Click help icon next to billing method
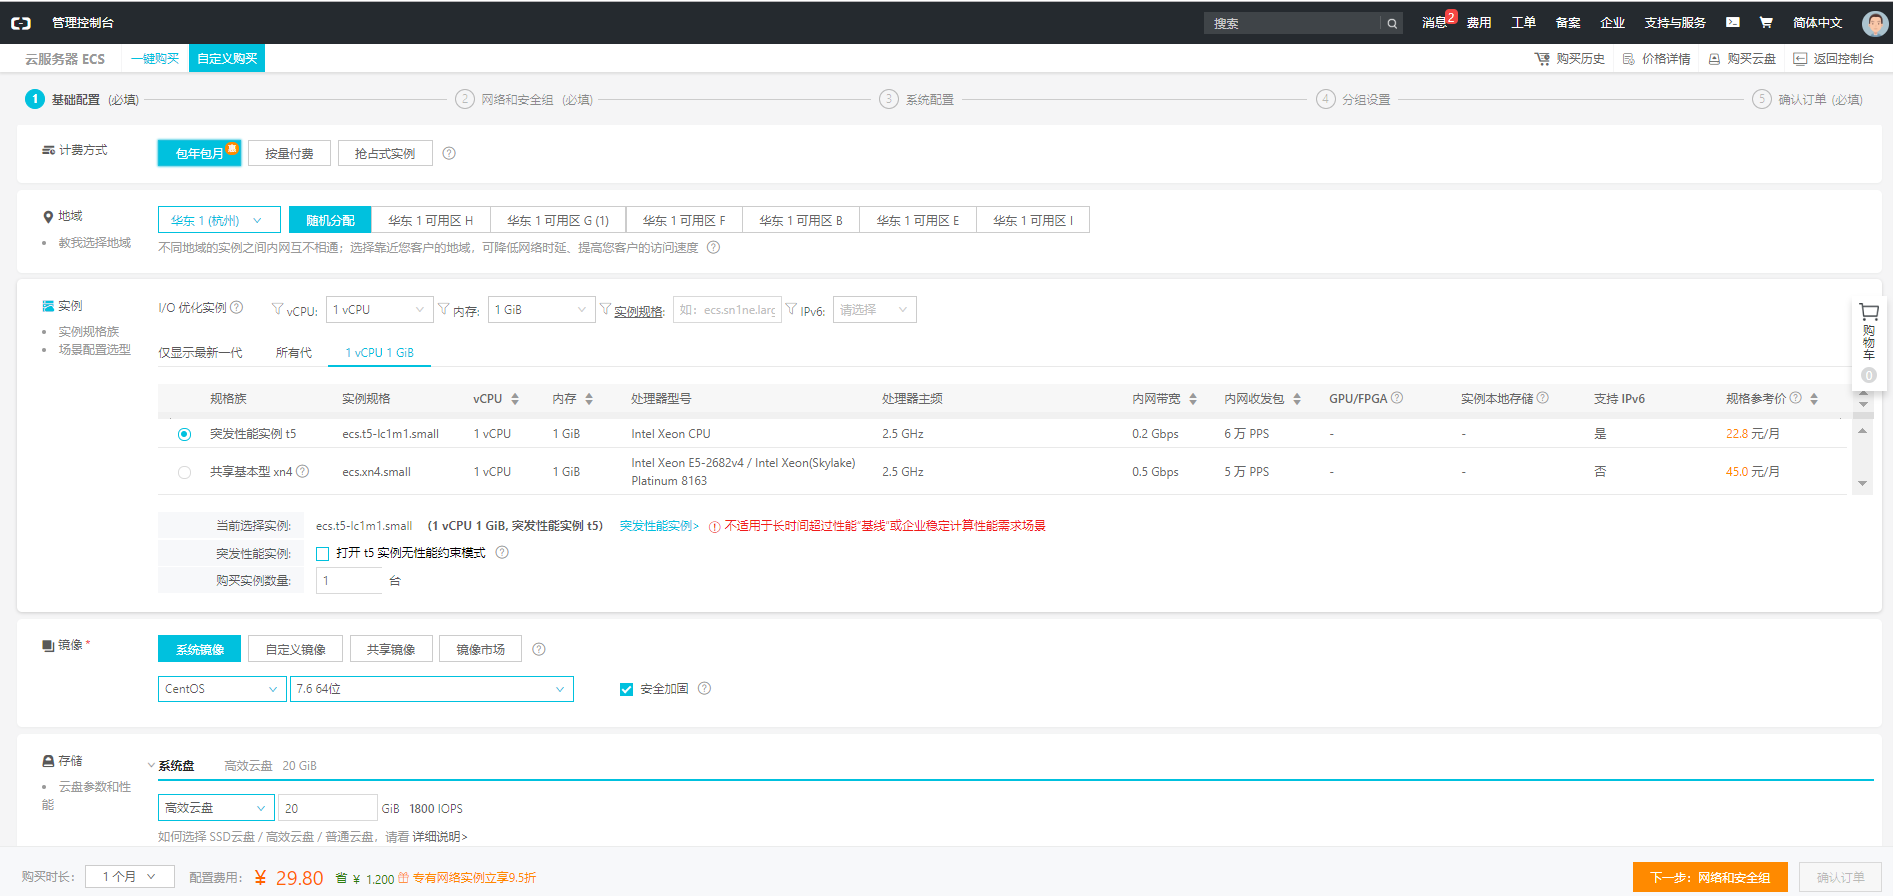Screen dimensions: 1893x896 coord(449,153)
